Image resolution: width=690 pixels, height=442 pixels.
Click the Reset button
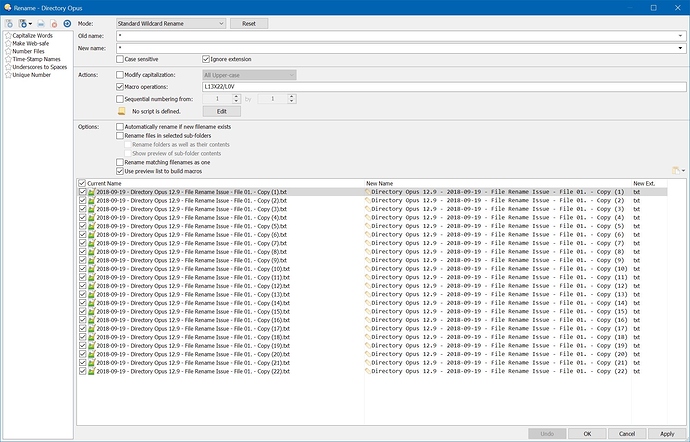point(249,24)
